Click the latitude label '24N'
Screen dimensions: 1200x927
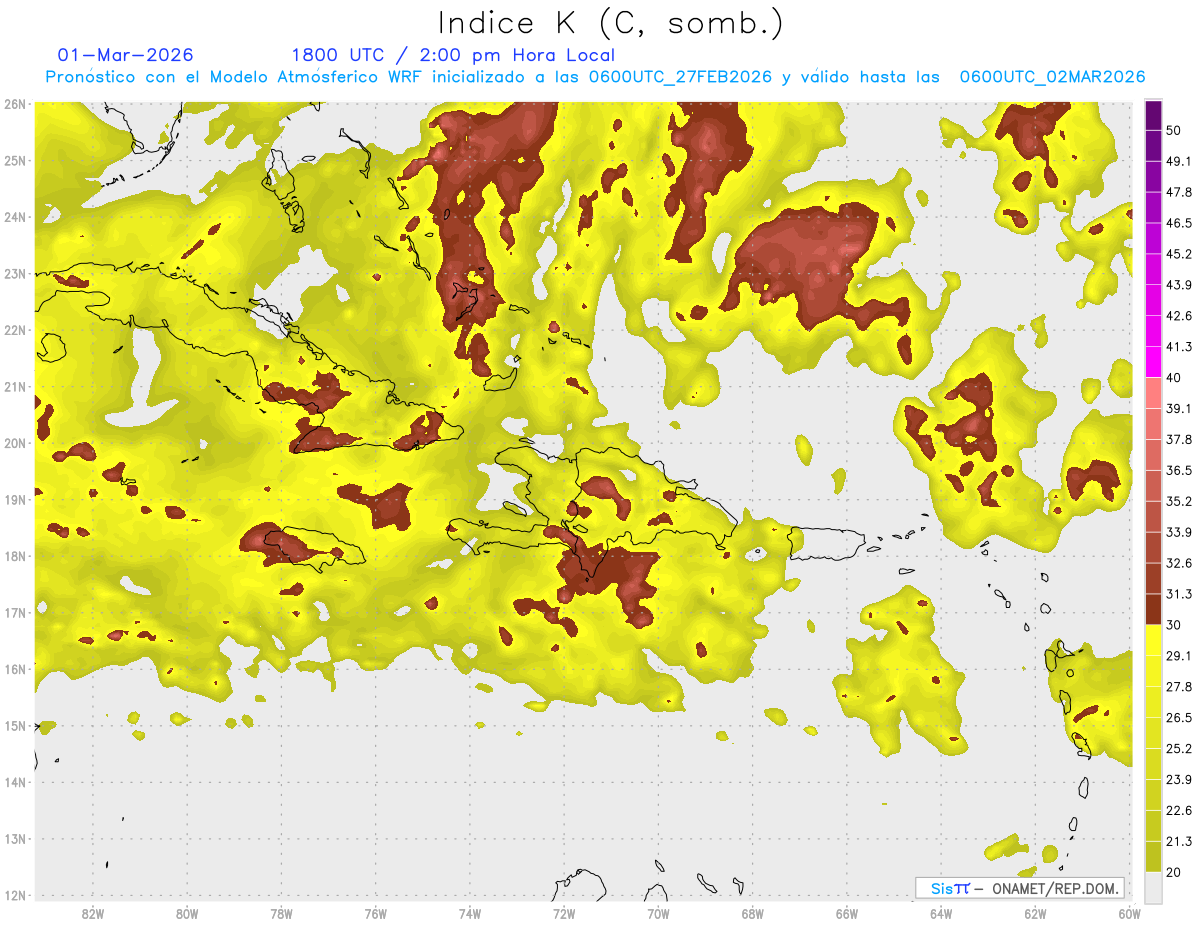coord(15,217)
